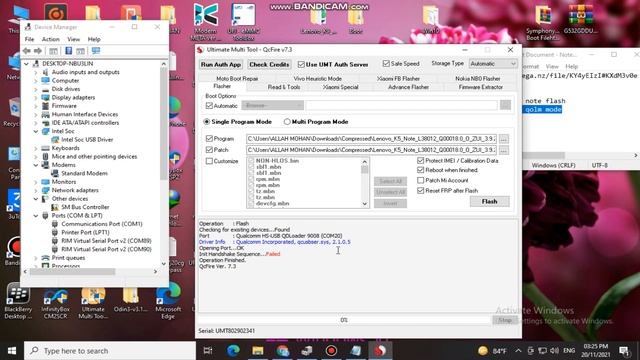Toggle Automatic boot option checkbox
This screenshot has height=360, width=640.
pyautogui.click(x=209, y=106)
